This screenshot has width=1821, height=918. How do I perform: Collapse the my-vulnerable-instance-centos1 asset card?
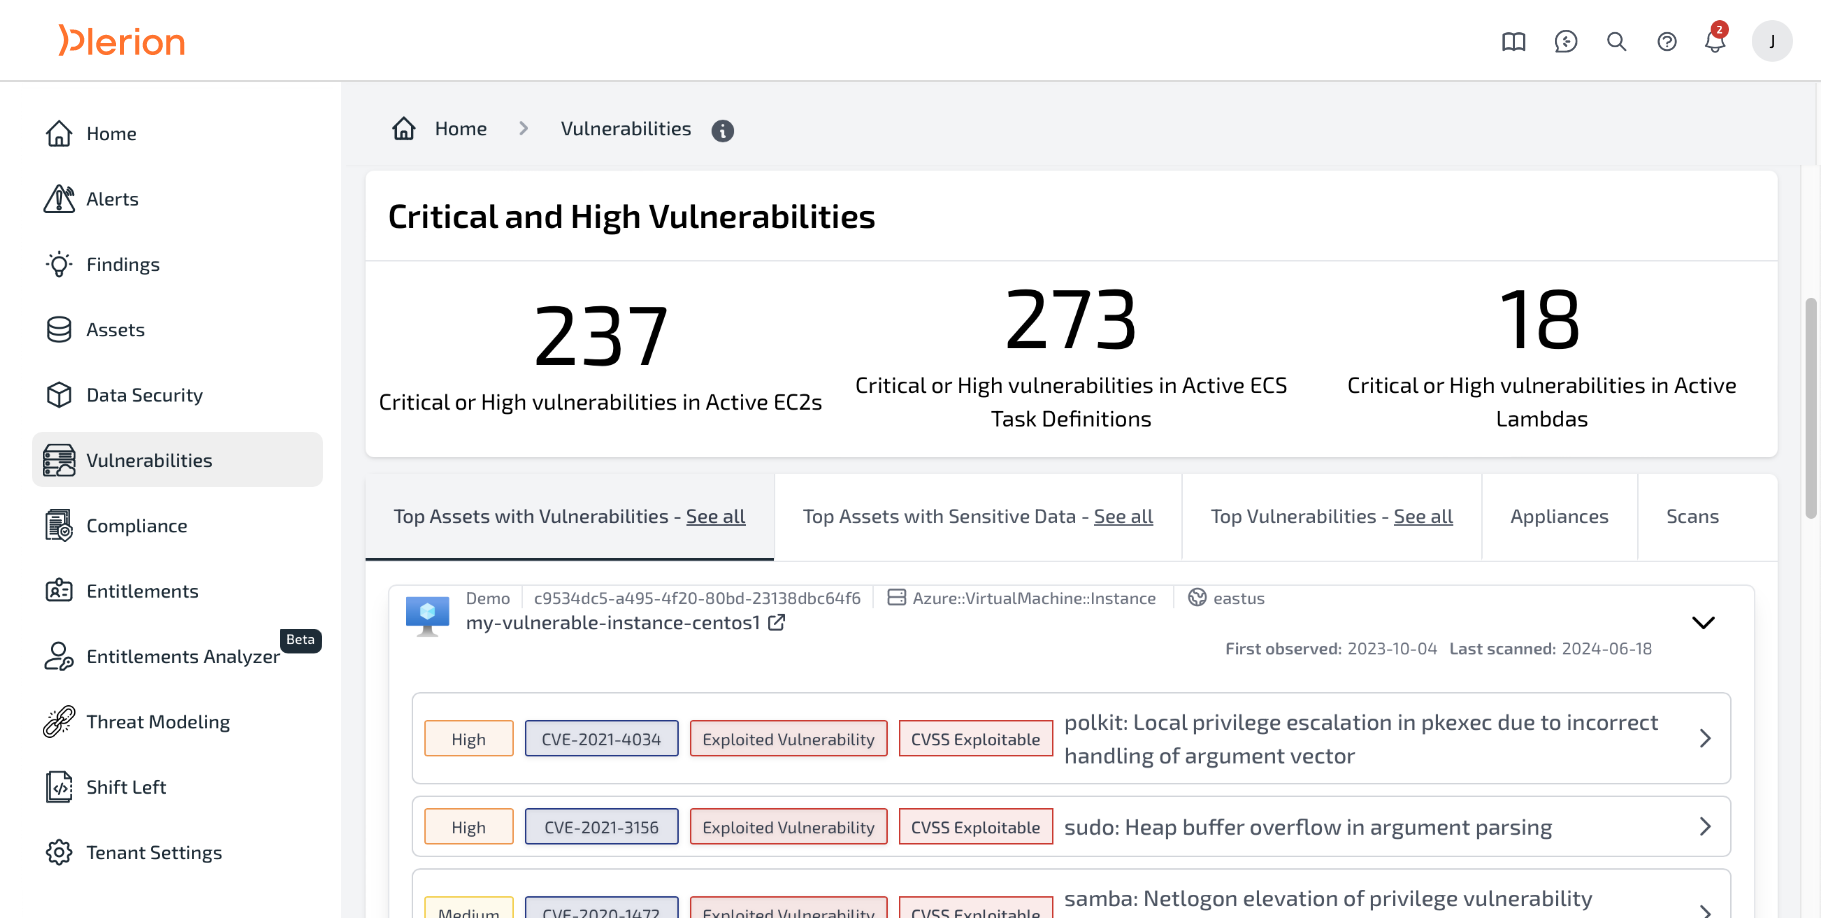1703,622
